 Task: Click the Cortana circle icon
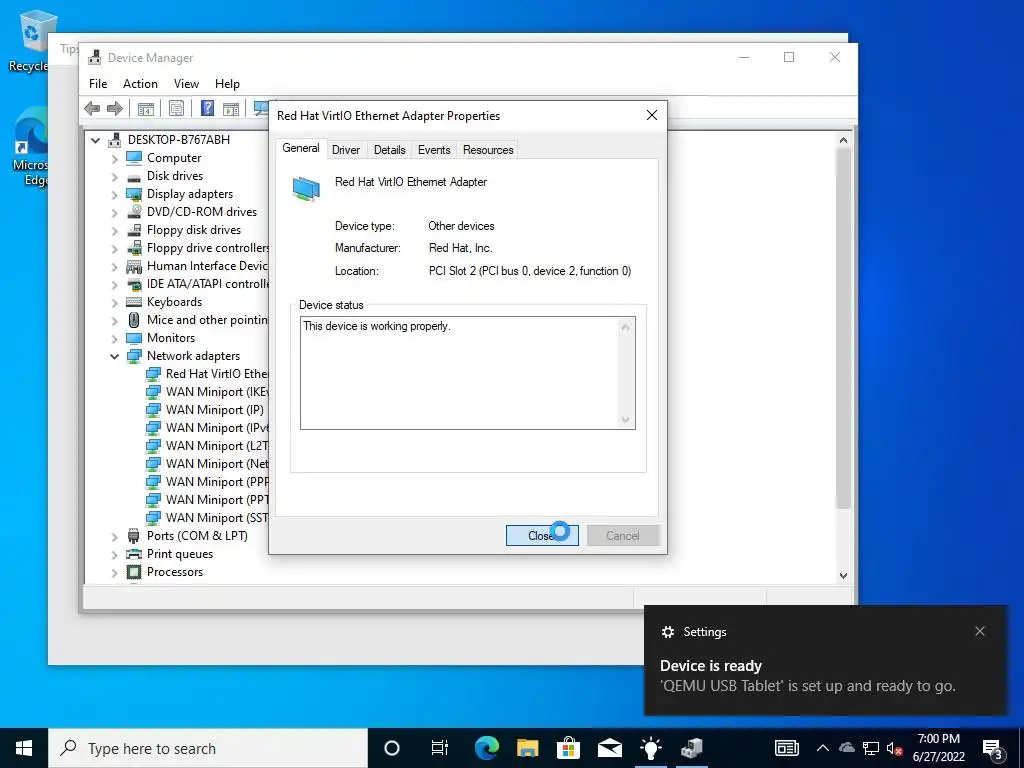tap(392, 748)
